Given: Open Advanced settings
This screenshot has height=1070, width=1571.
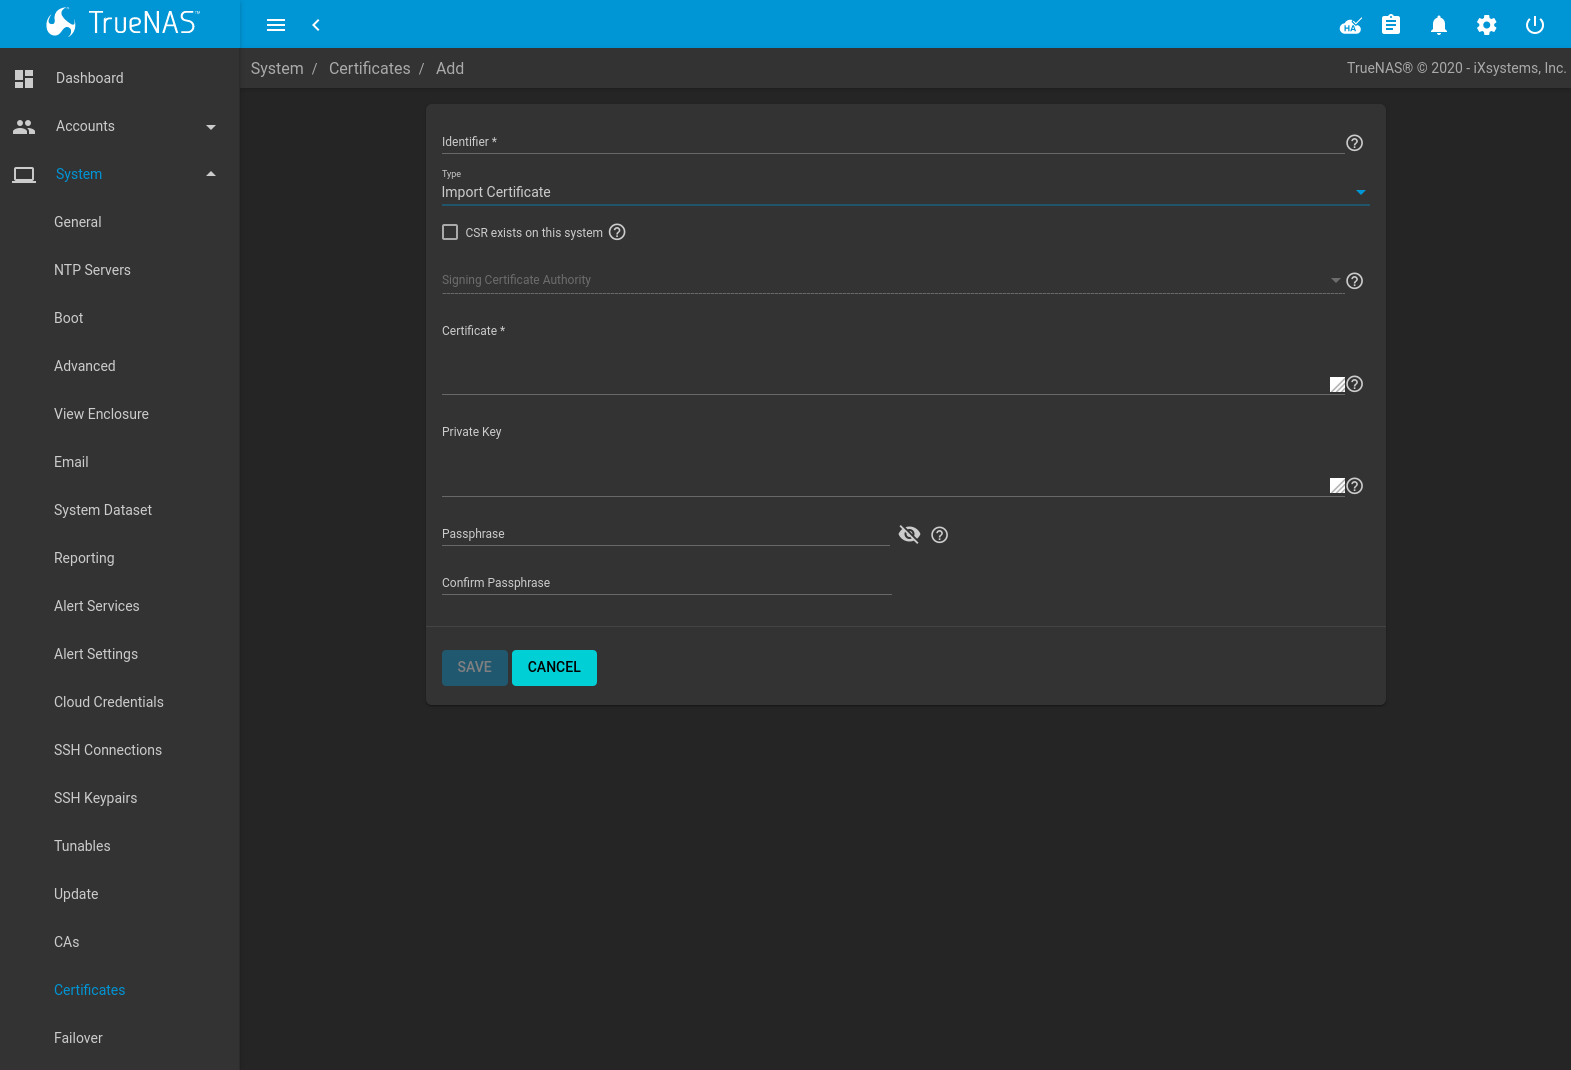Looking at the screenshot, I should point(85,366).
